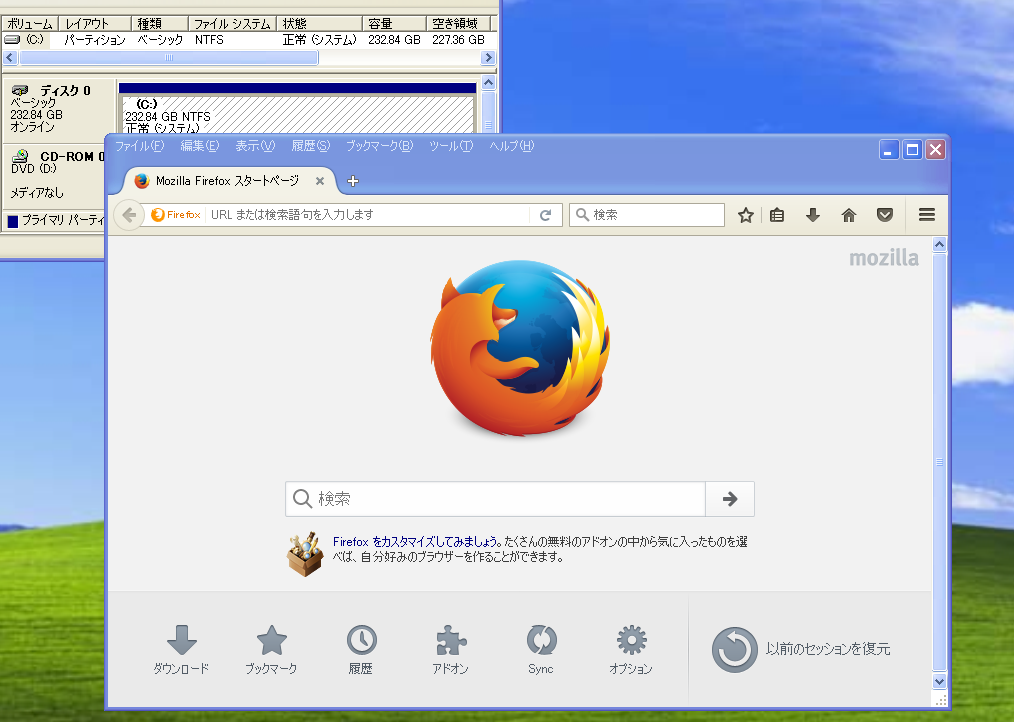
Task: Click the 状態 column header
Action: (x=319, y=24)
